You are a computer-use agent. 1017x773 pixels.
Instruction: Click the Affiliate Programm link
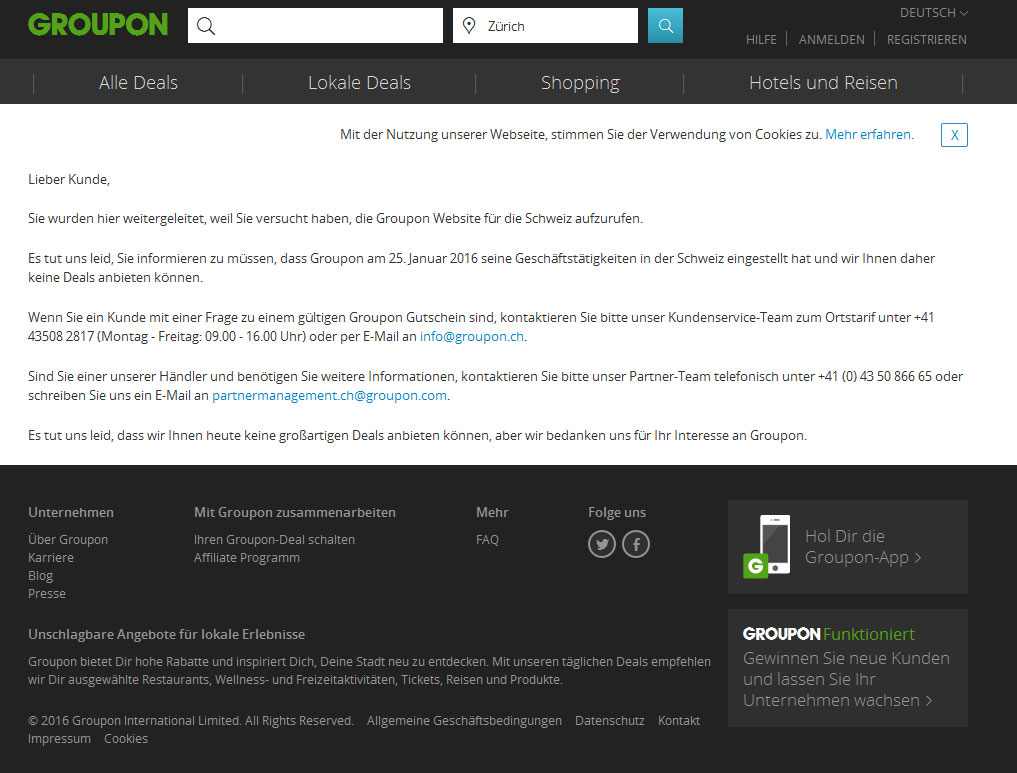tap(247, 558)
